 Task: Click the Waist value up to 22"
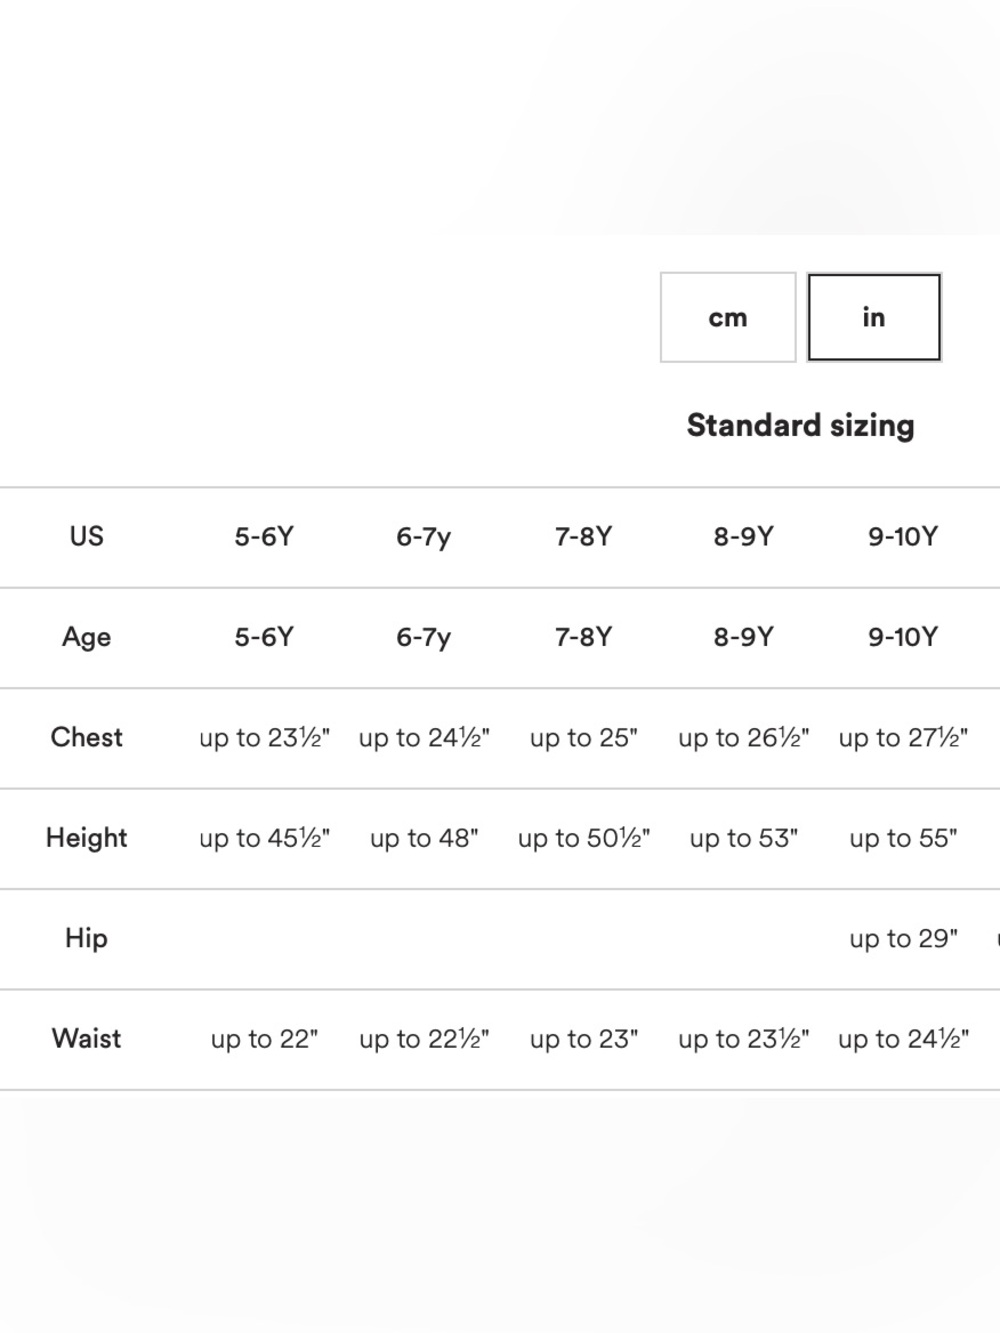[x=264, y=1039]
